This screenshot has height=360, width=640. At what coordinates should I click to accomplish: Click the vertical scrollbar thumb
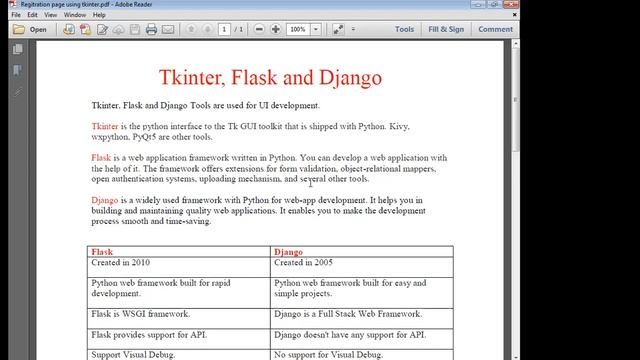pyautogui.click(x=516, y=99)
